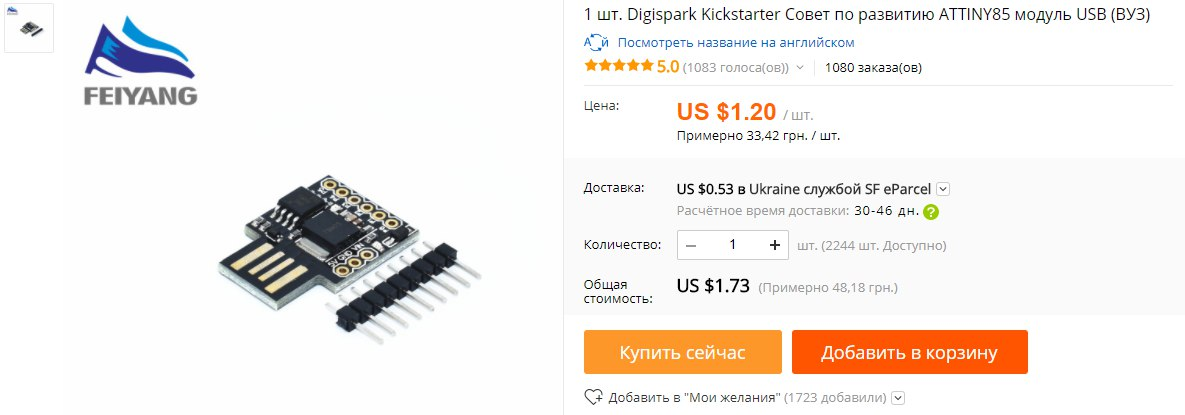Image resolution: width=1185 pixels, height=415 pixels.
Task: Expand the wishlist options dropdown arrow
Action: [899, 398]
